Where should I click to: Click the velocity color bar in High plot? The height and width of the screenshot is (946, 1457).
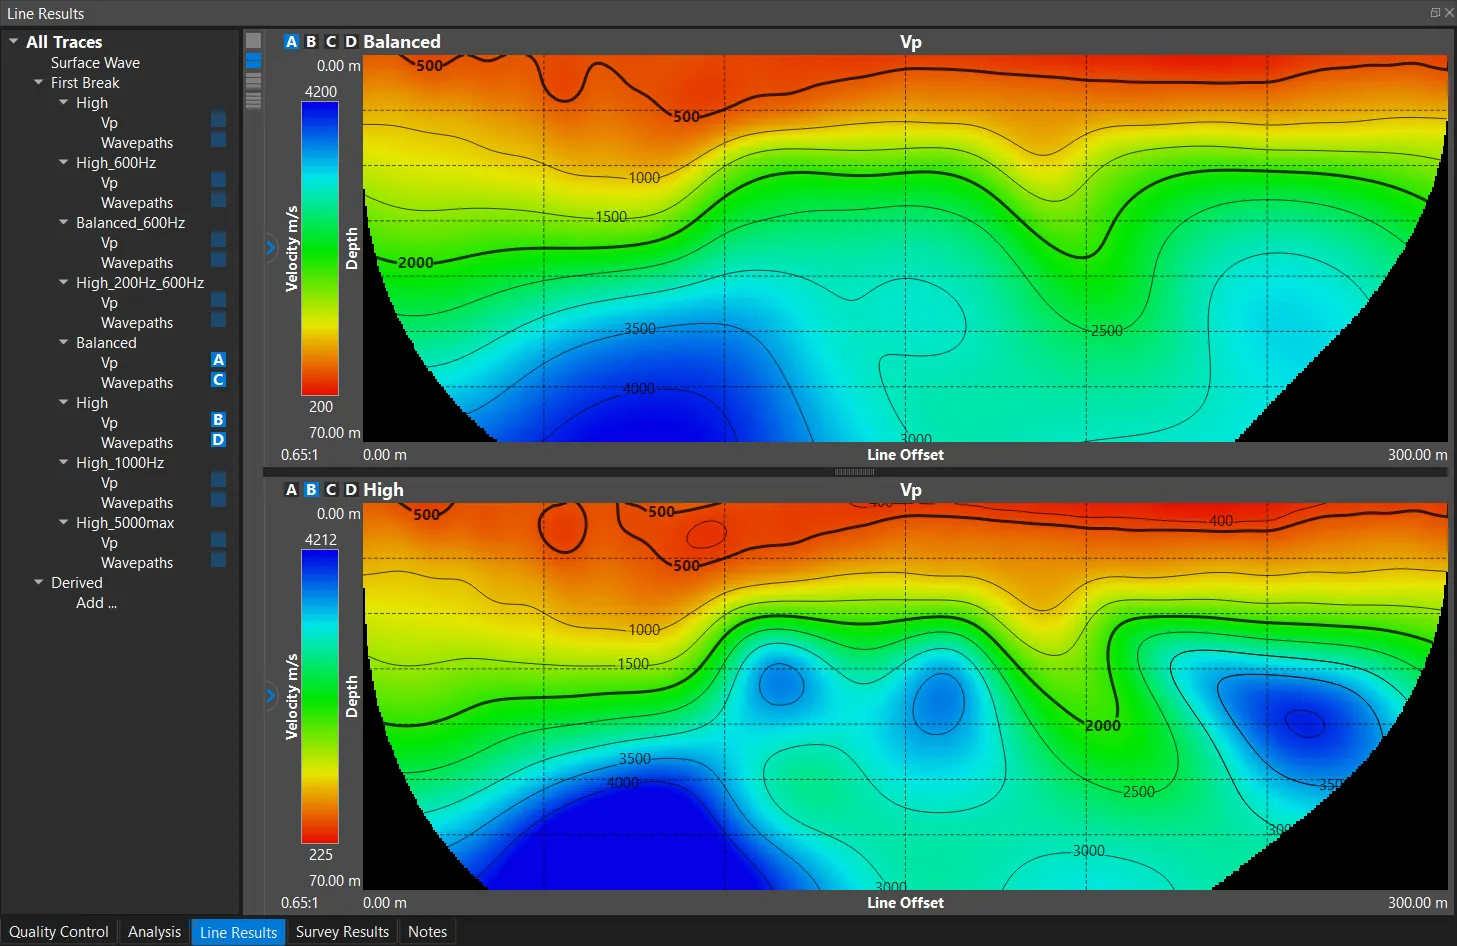[320, 697]
